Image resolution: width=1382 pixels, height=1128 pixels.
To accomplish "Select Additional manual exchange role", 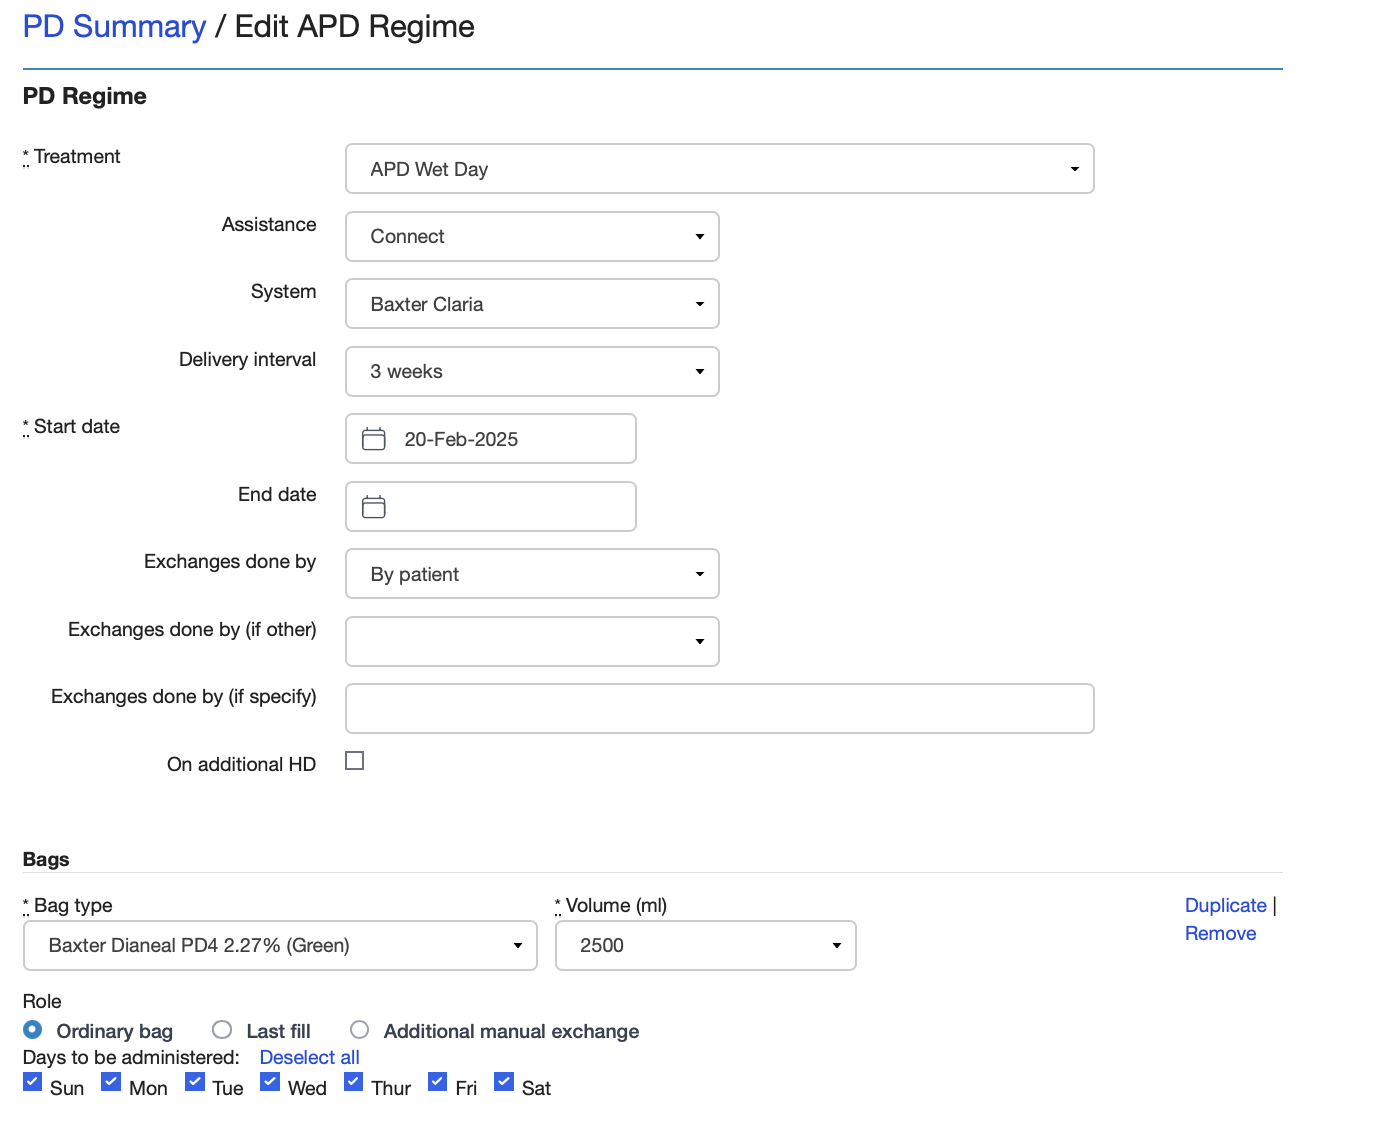I will 359,1029.
